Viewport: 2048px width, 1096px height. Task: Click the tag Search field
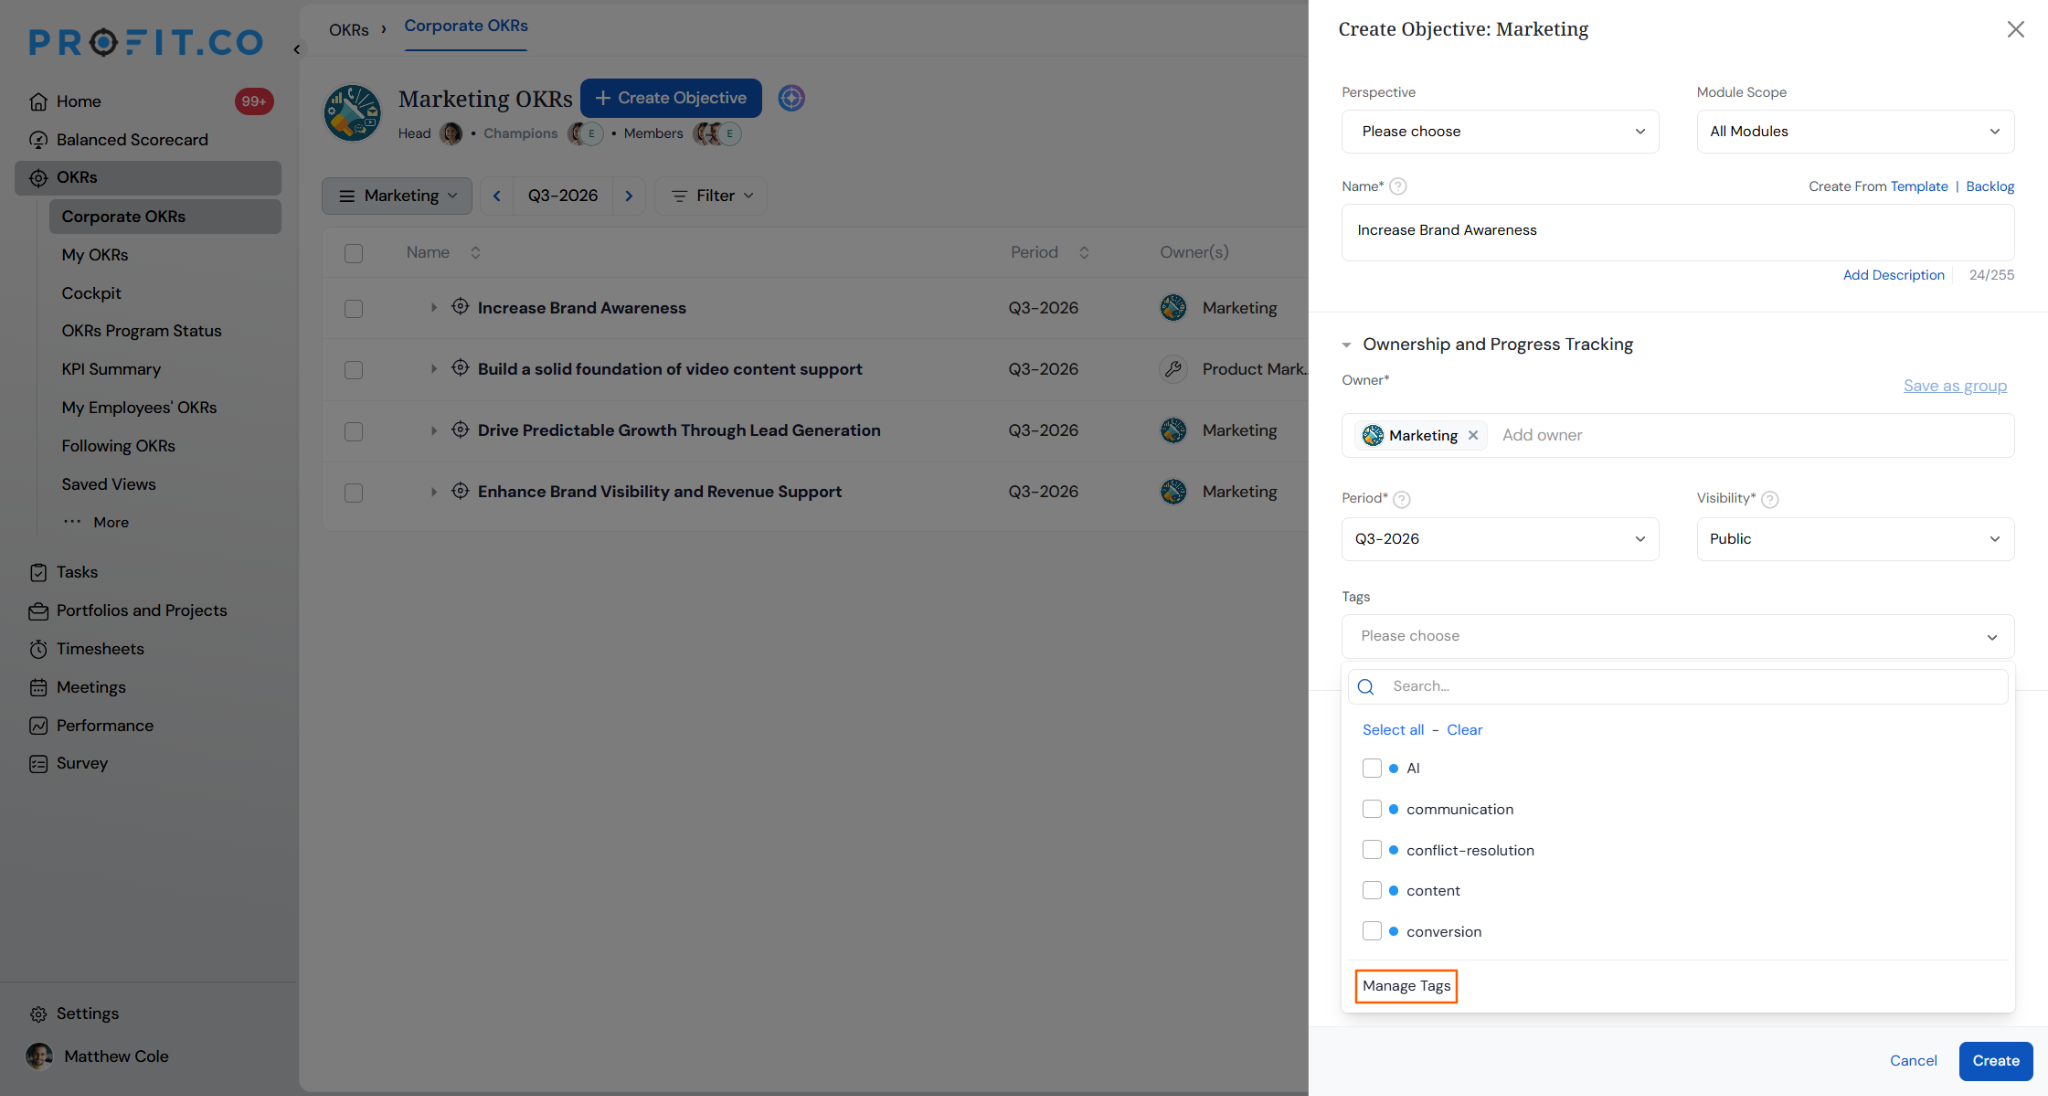(x=1678, y=687)
